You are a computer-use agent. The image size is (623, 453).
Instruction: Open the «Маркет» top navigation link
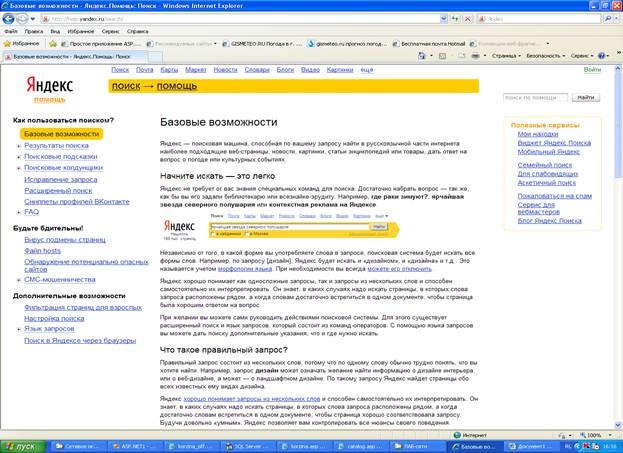(196, 70)
